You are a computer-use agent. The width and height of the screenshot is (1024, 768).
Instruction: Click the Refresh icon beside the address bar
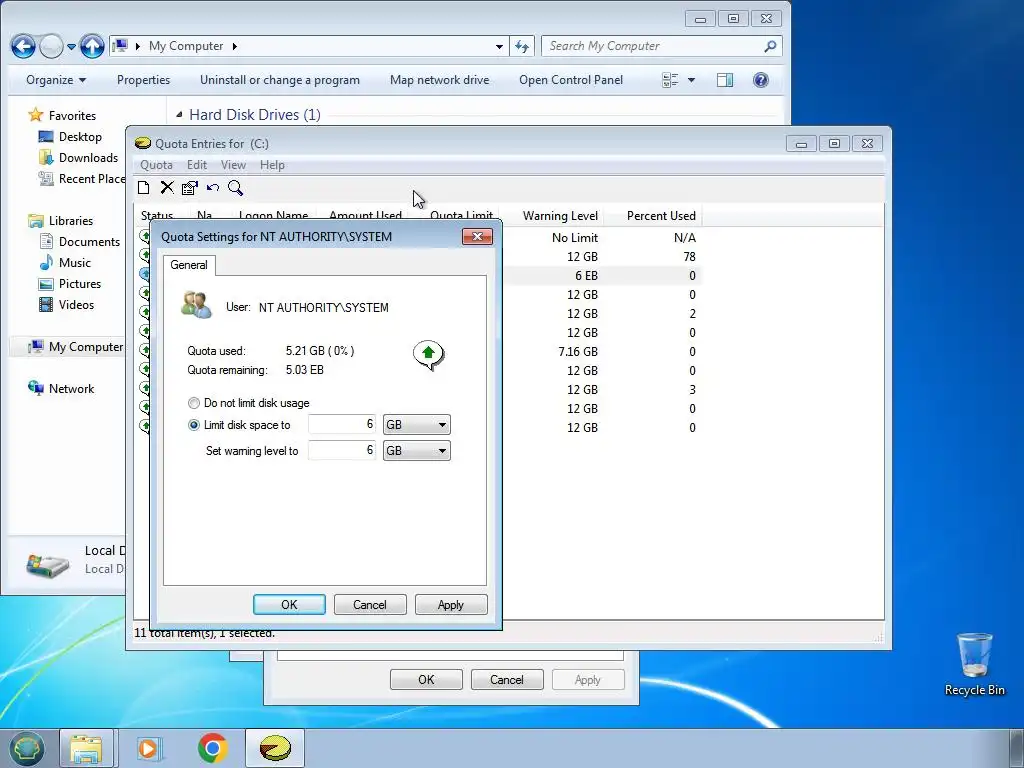point(522,46)
